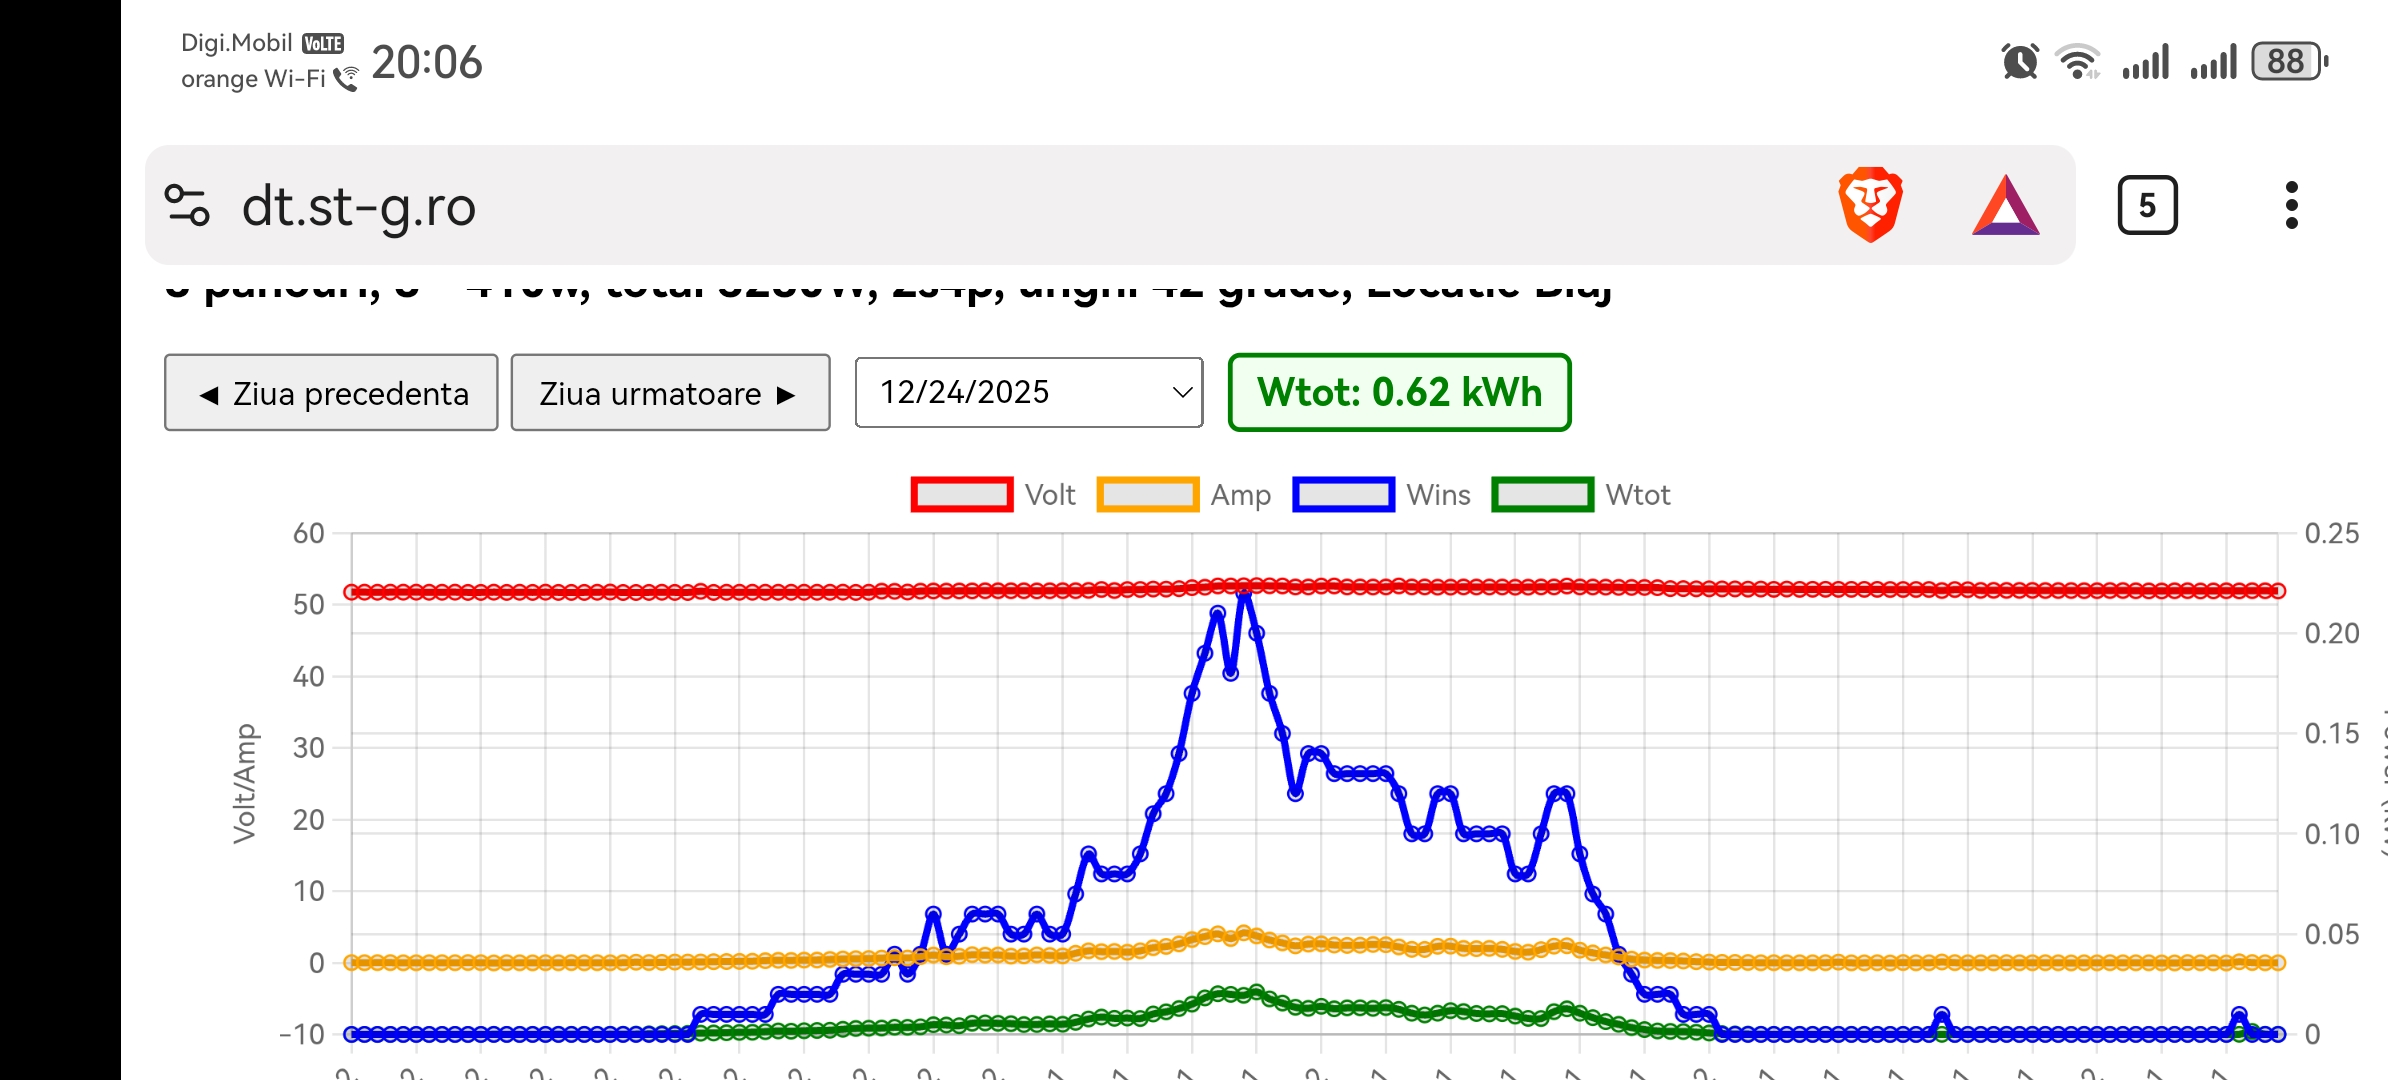The image size is (2388, 1080).
Task: Go to next day with Ziua urmatoare
Action: pos(670,393)
